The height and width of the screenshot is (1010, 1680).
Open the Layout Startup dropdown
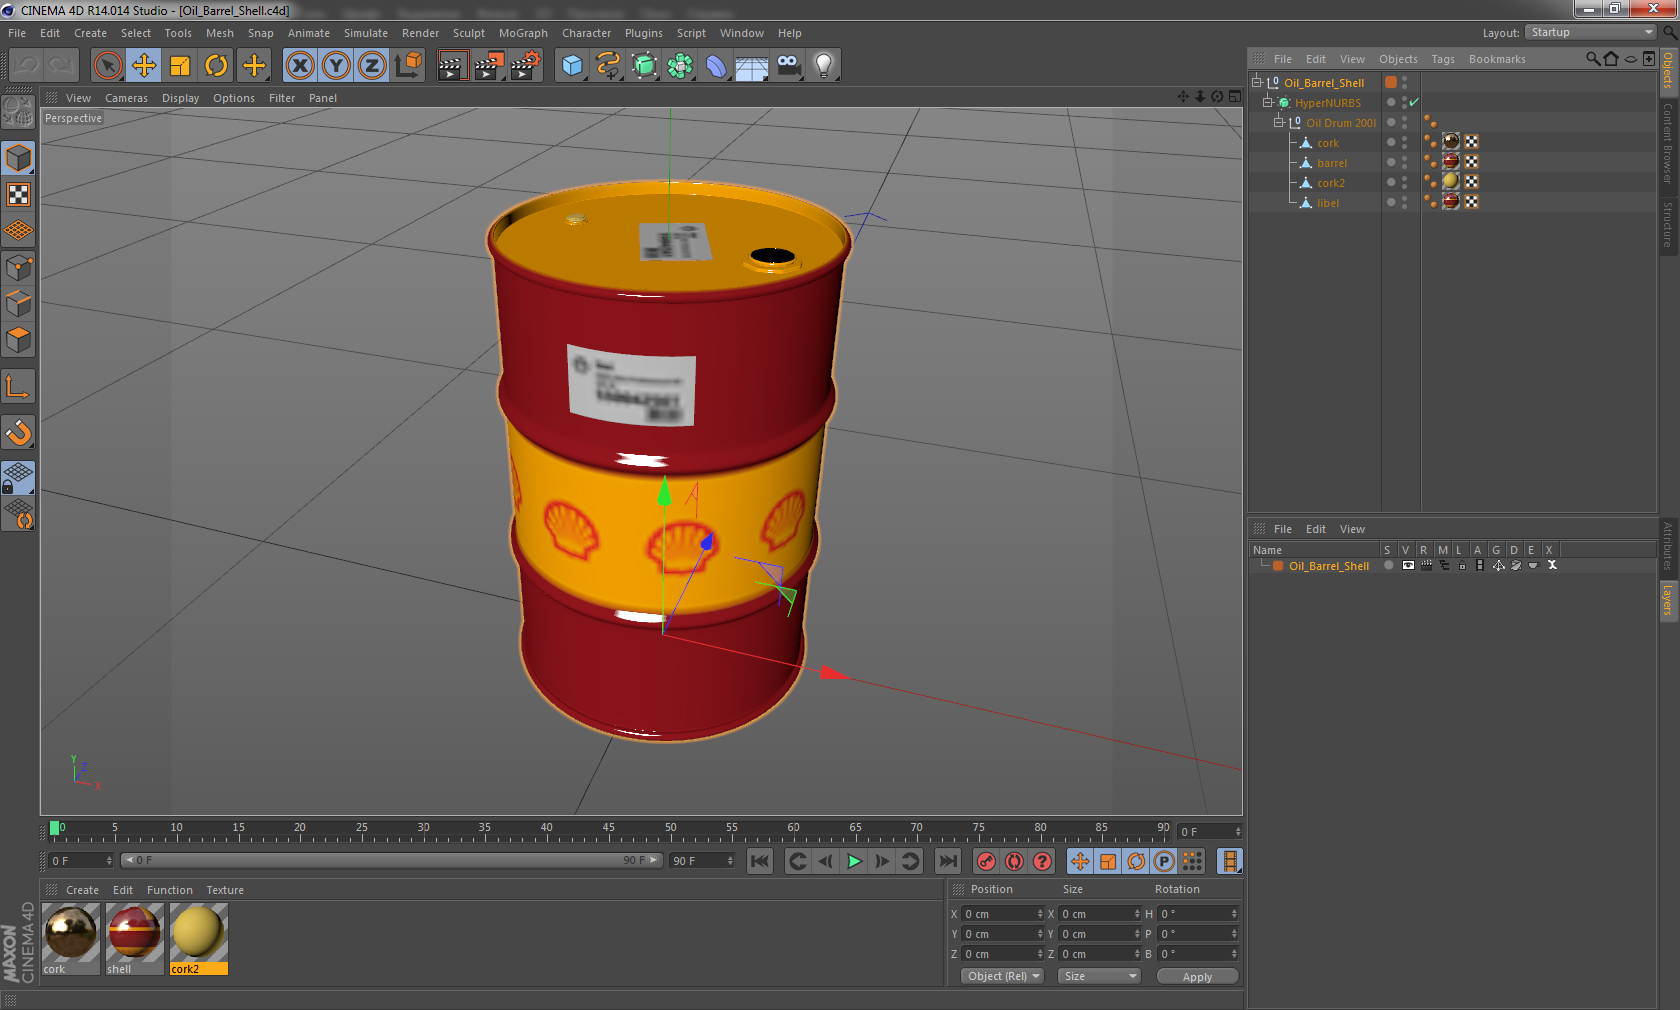(x=1591, y=32)
